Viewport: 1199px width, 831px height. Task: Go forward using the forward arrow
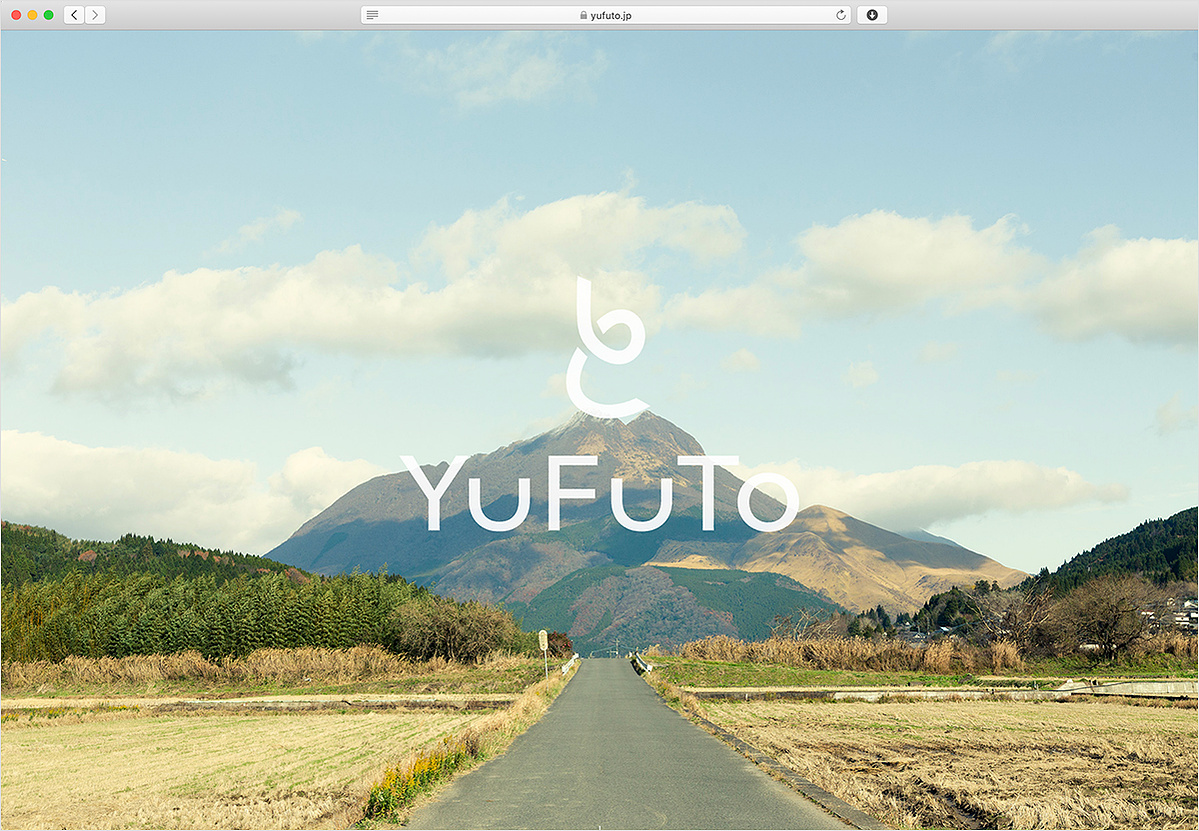95,15
